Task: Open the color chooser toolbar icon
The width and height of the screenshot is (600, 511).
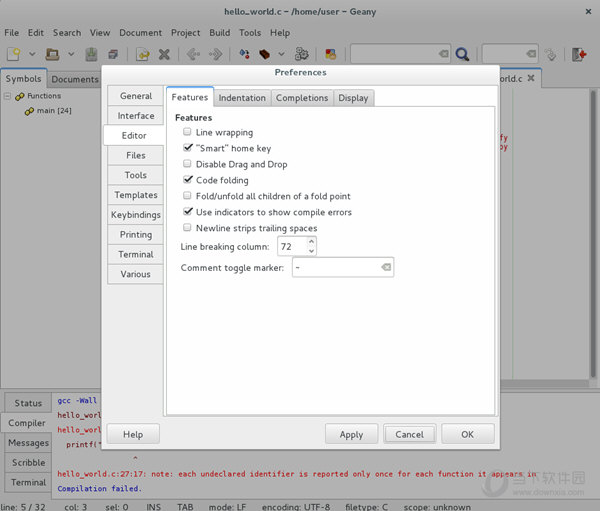Action: click(328, 54)
